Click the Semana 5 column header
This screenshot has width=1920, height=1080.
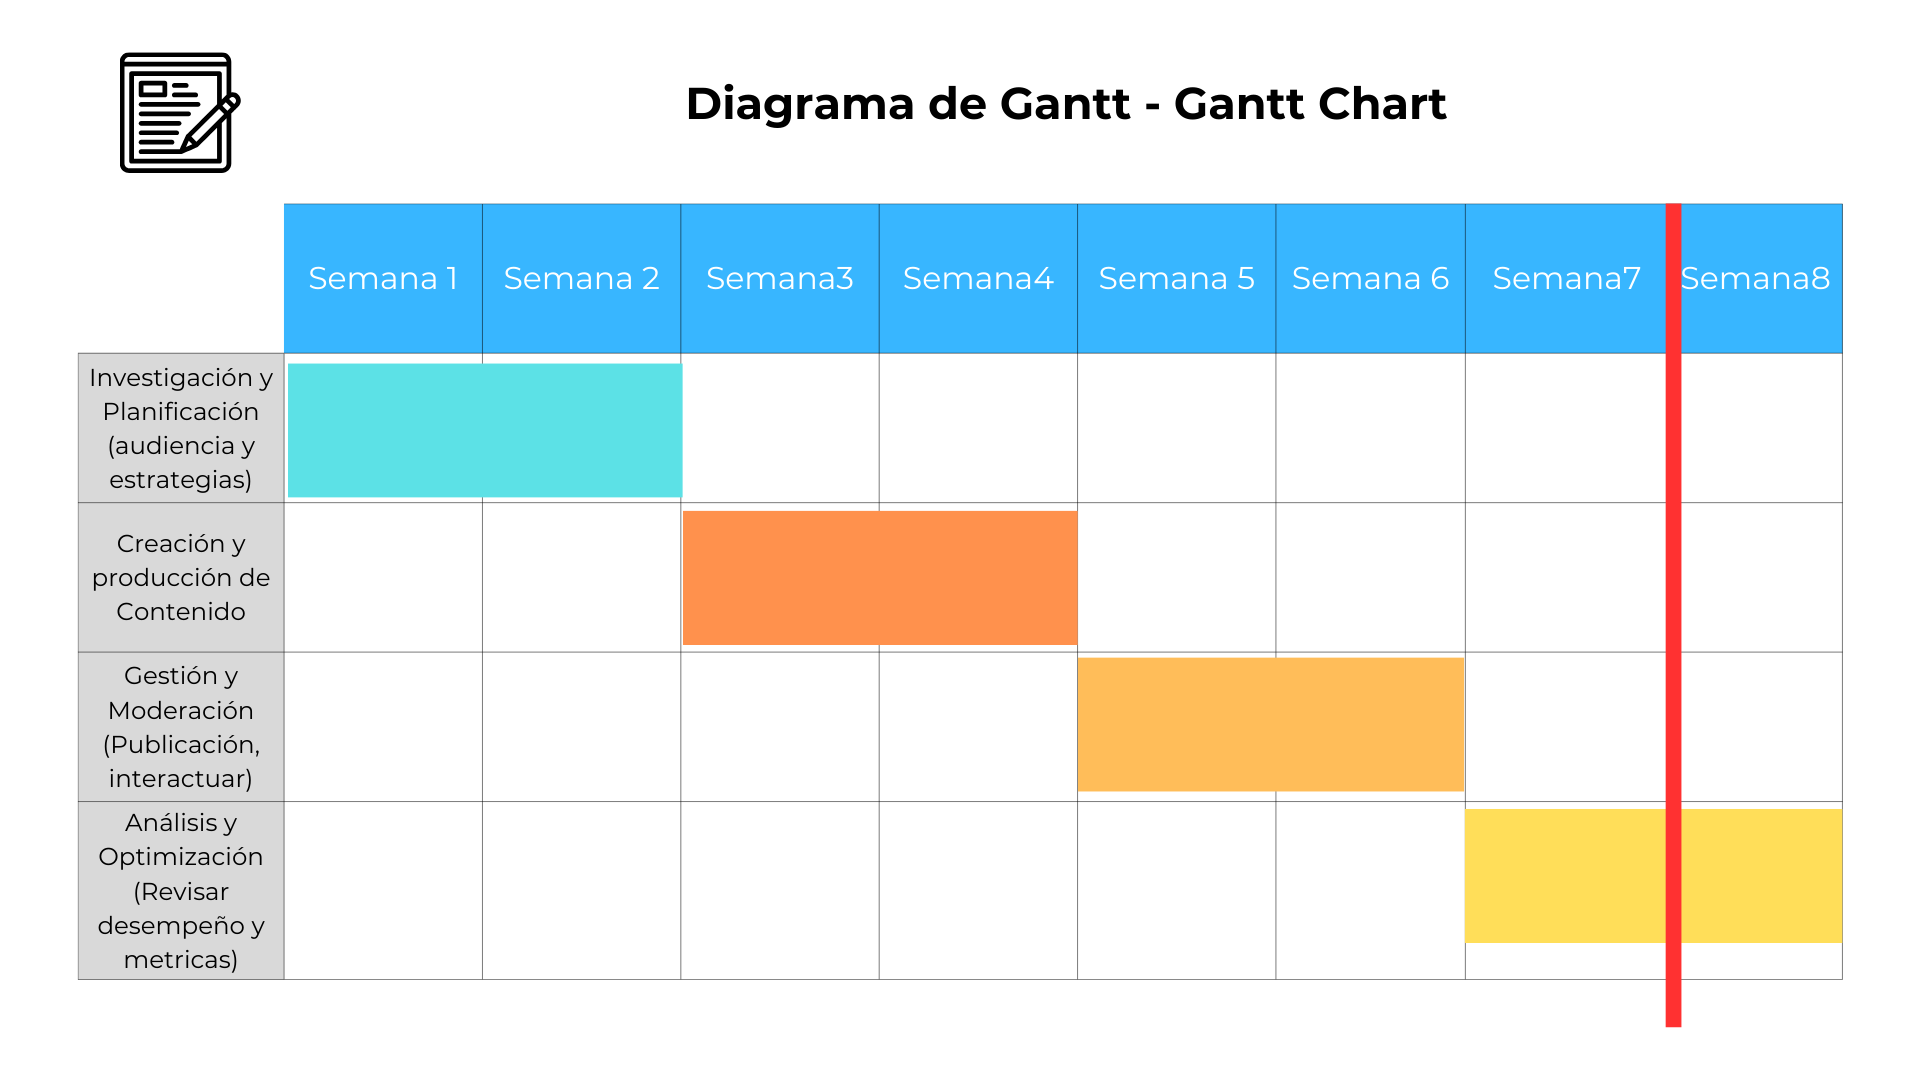click(x=1176, y=278)
